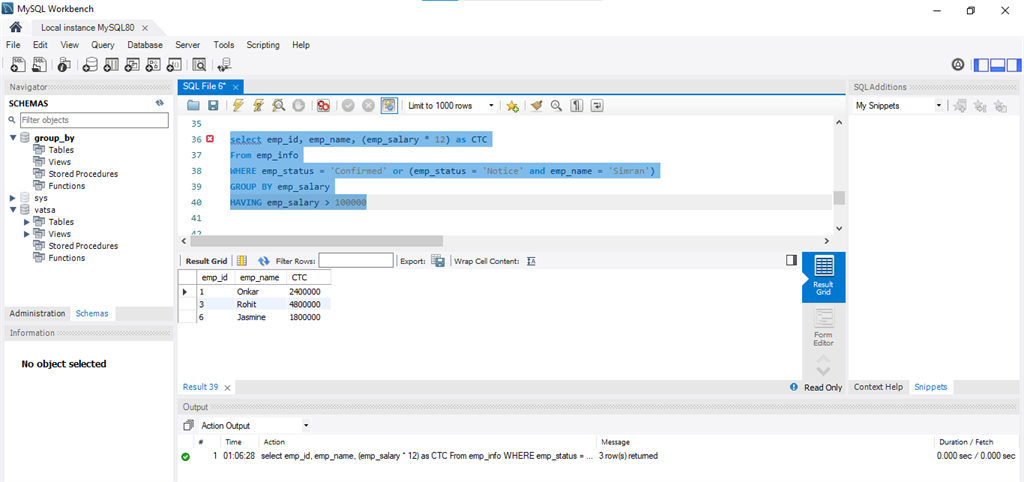The width and height of the screenshot is (1024, 482).
Task: Expand Tables under vatsa schema
Action: pos(27,222)
